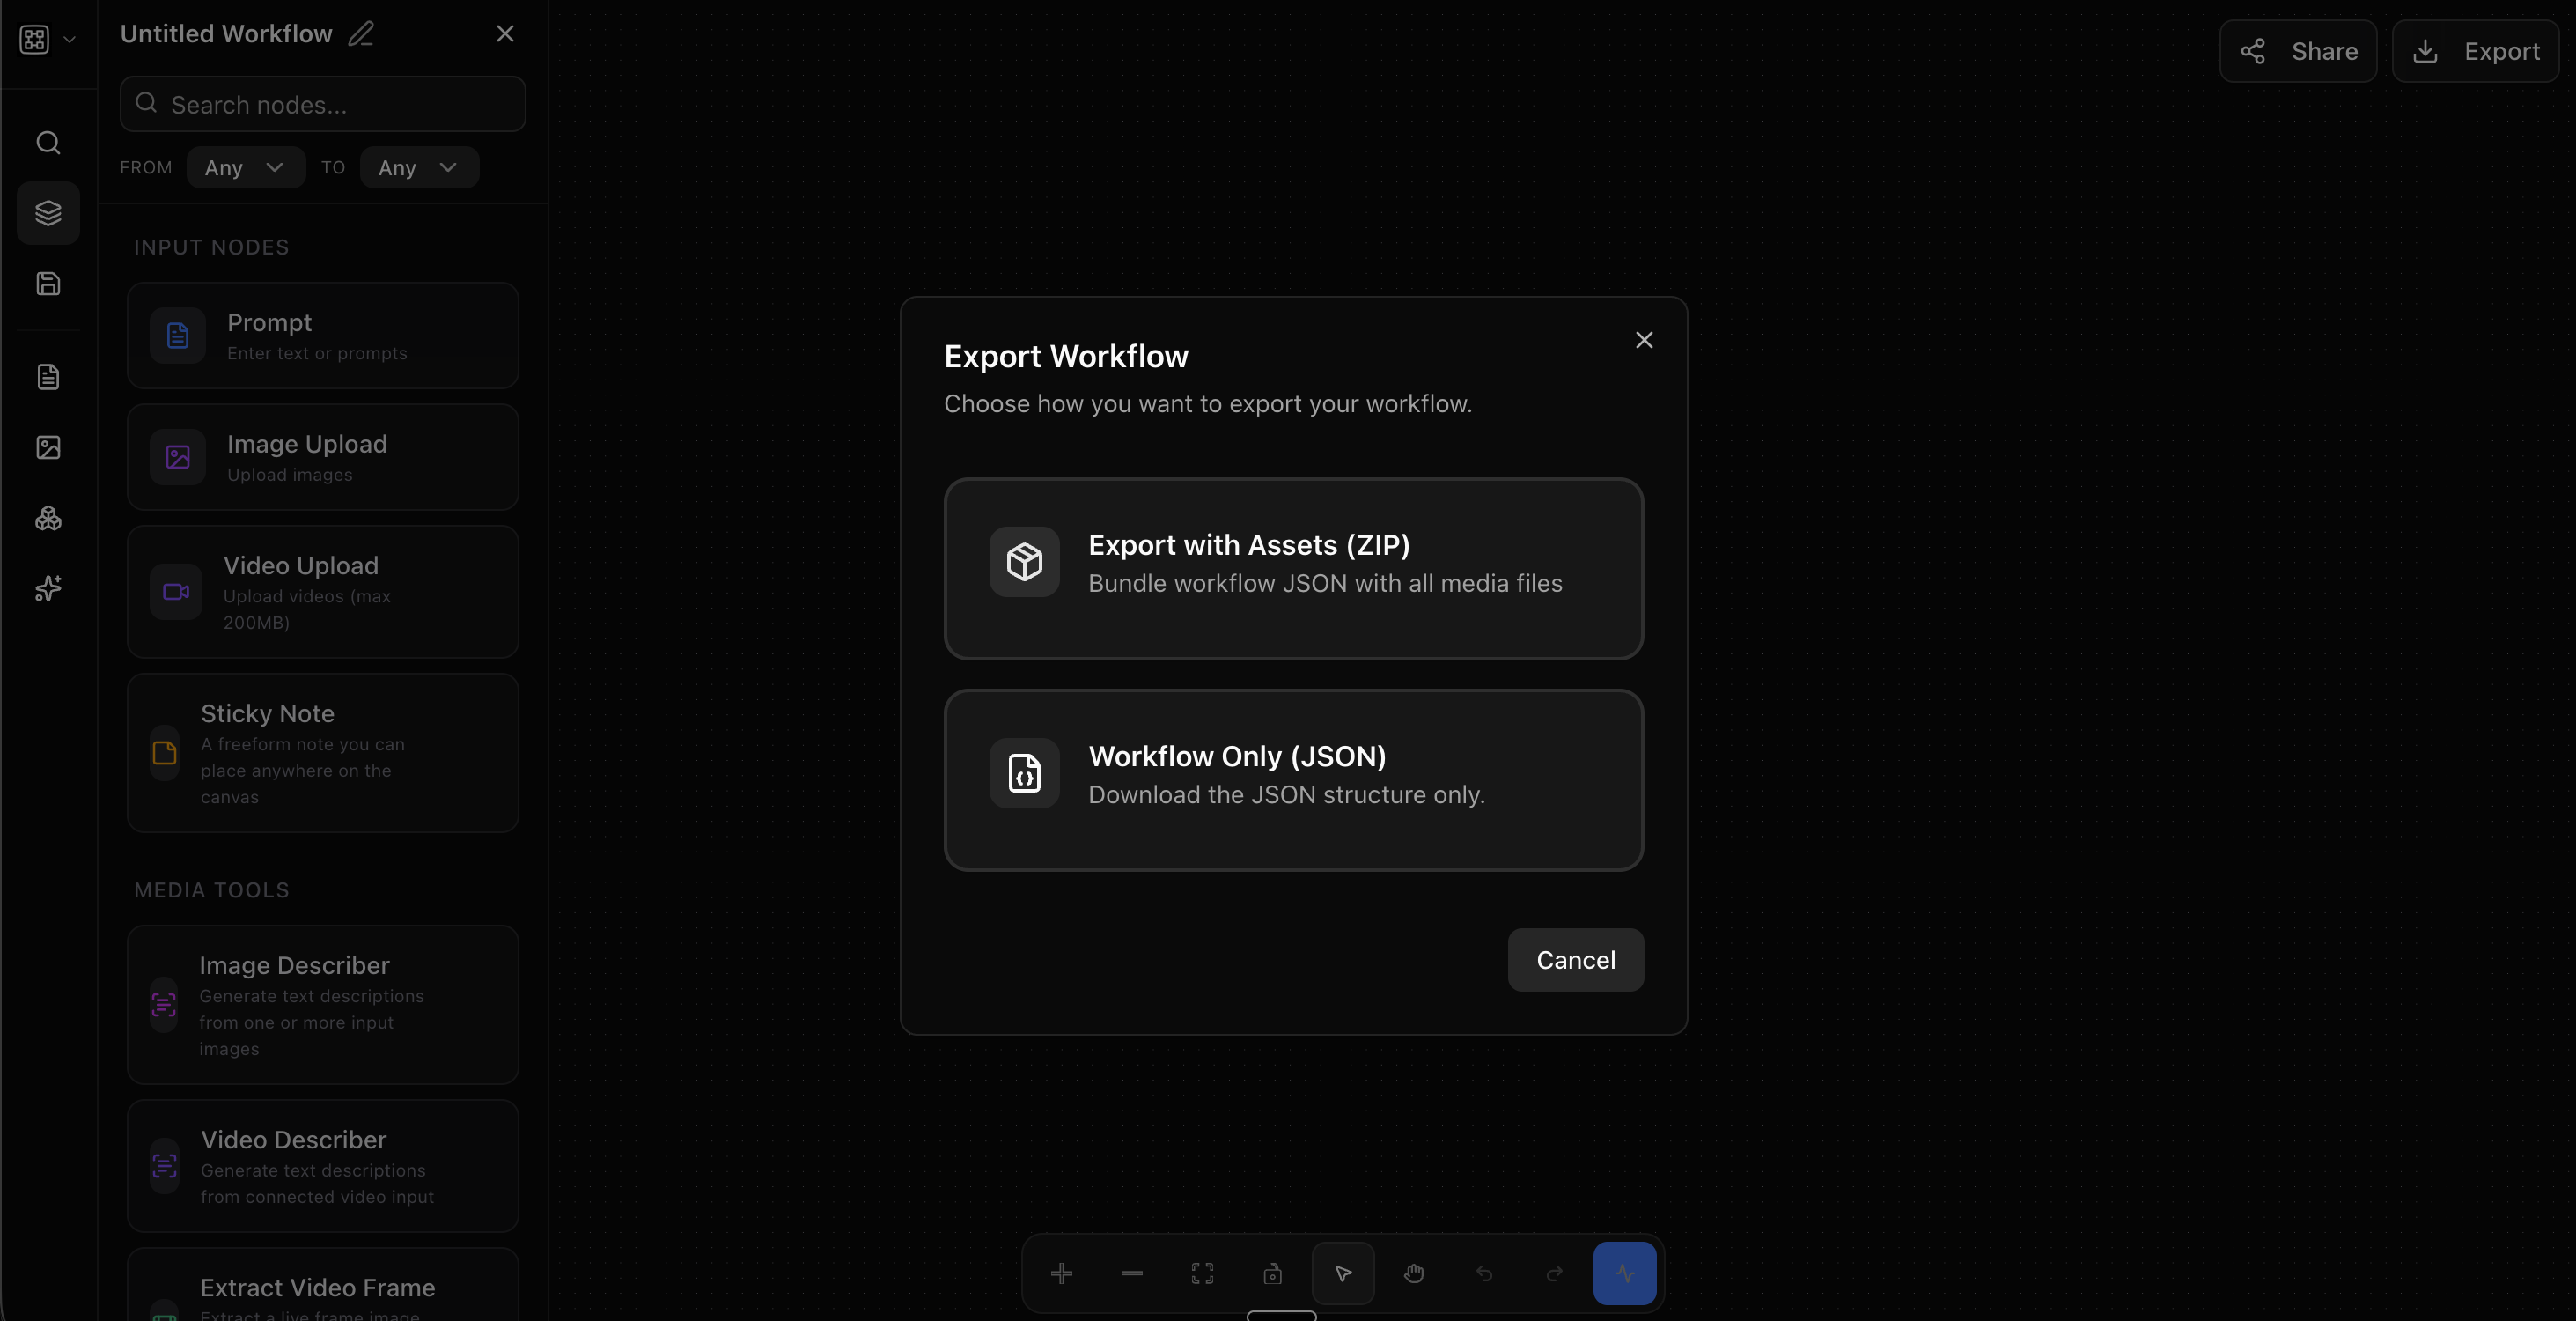
Task: Close the Export Workflow dialog
Action: [1643, 340]
